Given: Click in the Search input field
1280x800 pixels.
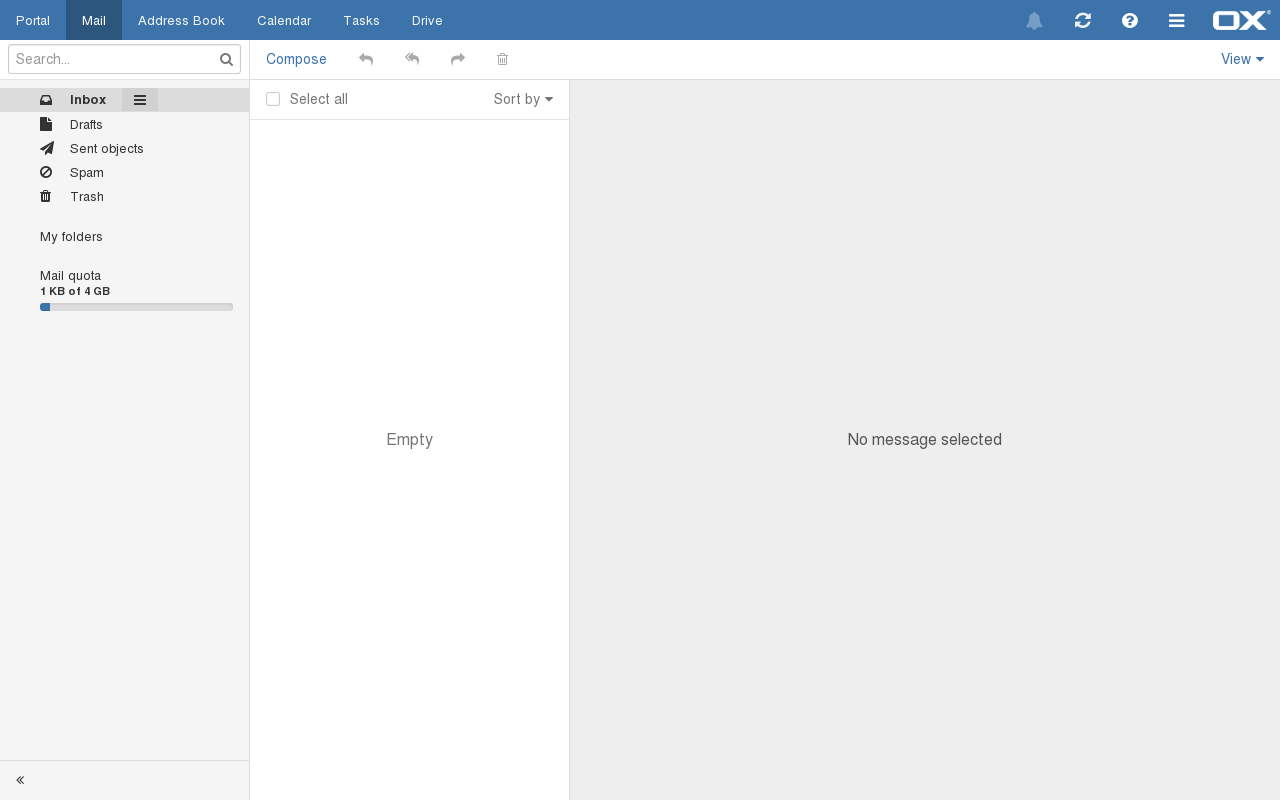Looking at the screenshot, I should point(112,59).
